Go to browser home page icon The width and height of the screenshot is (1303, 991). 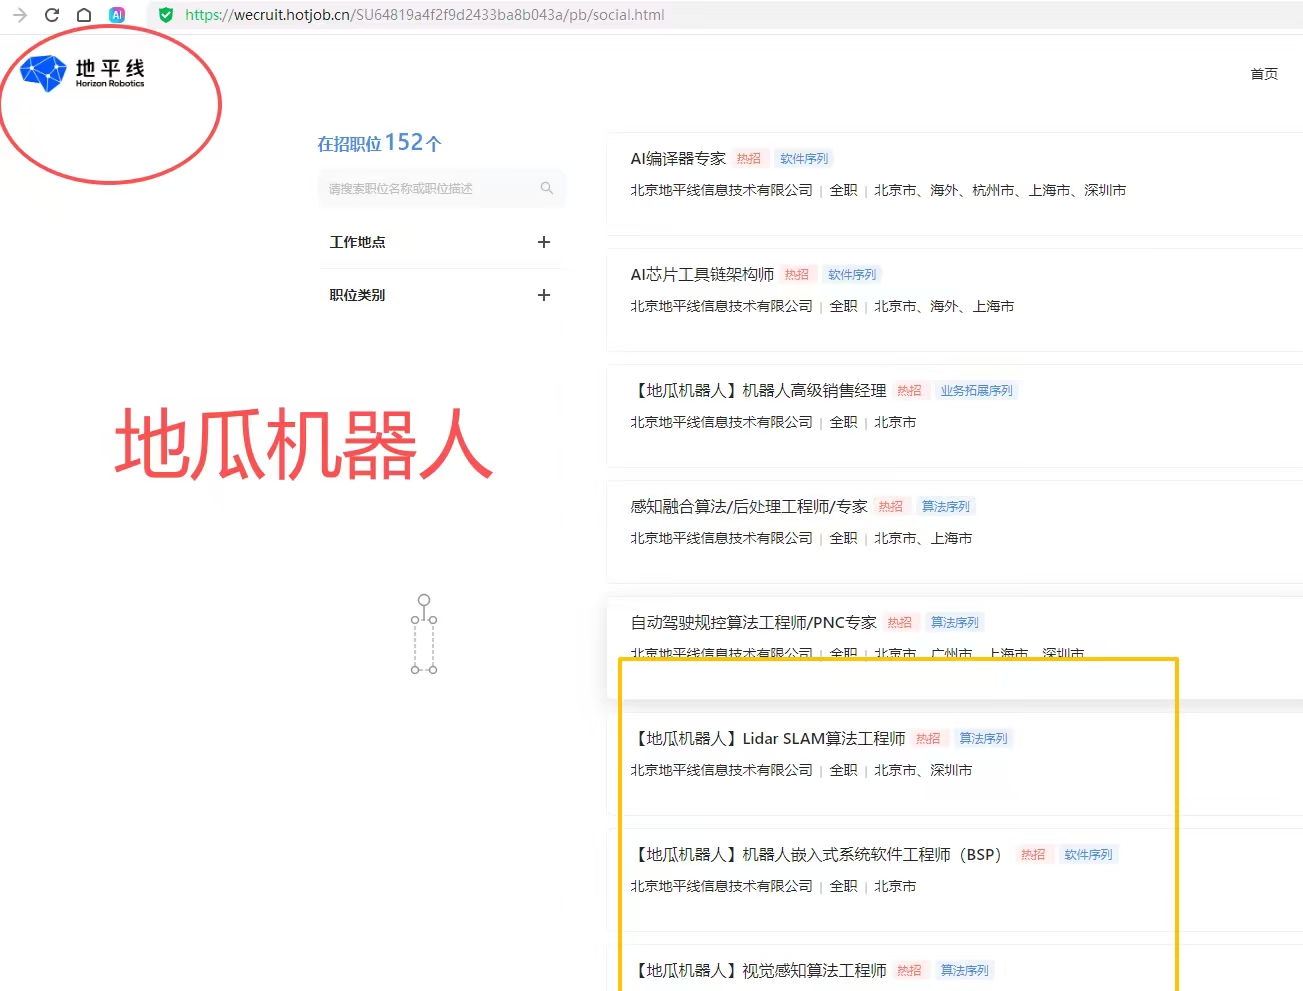85,15
